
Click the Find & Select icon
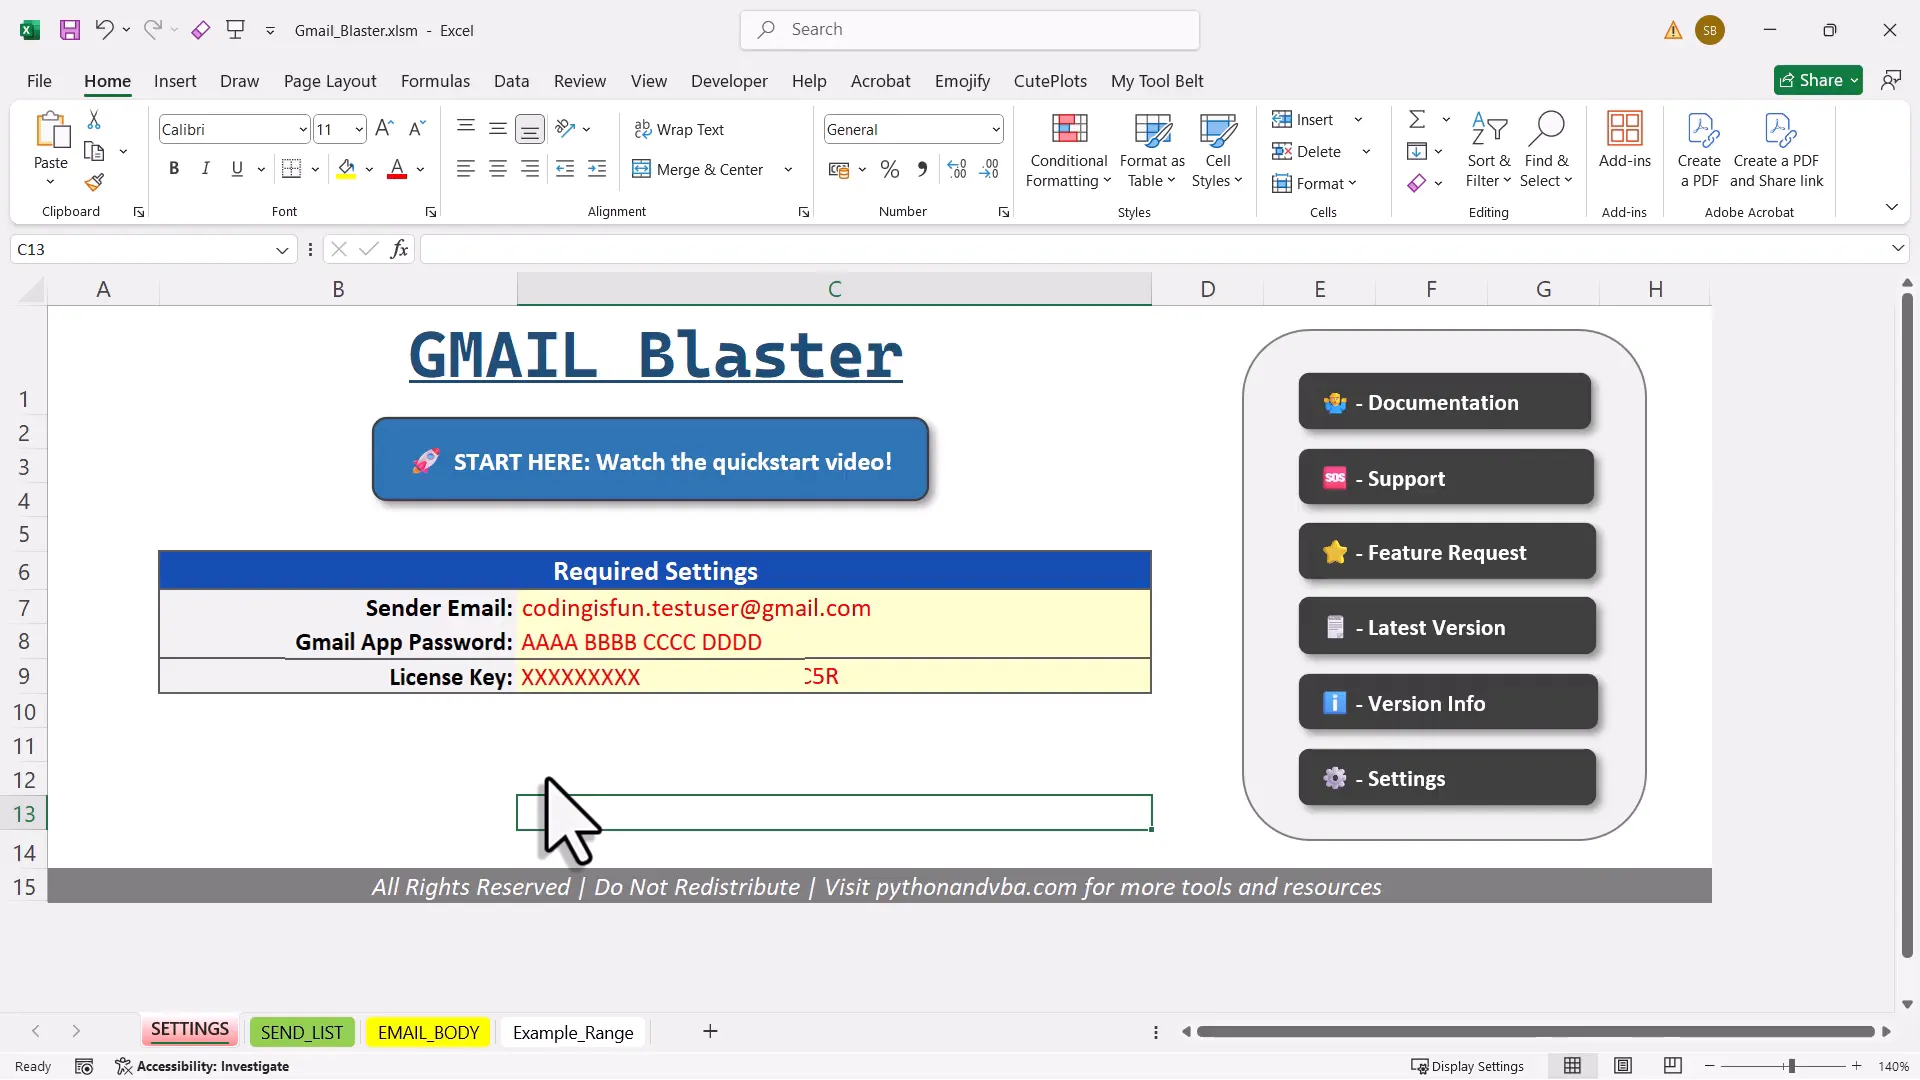[1547, 150]
